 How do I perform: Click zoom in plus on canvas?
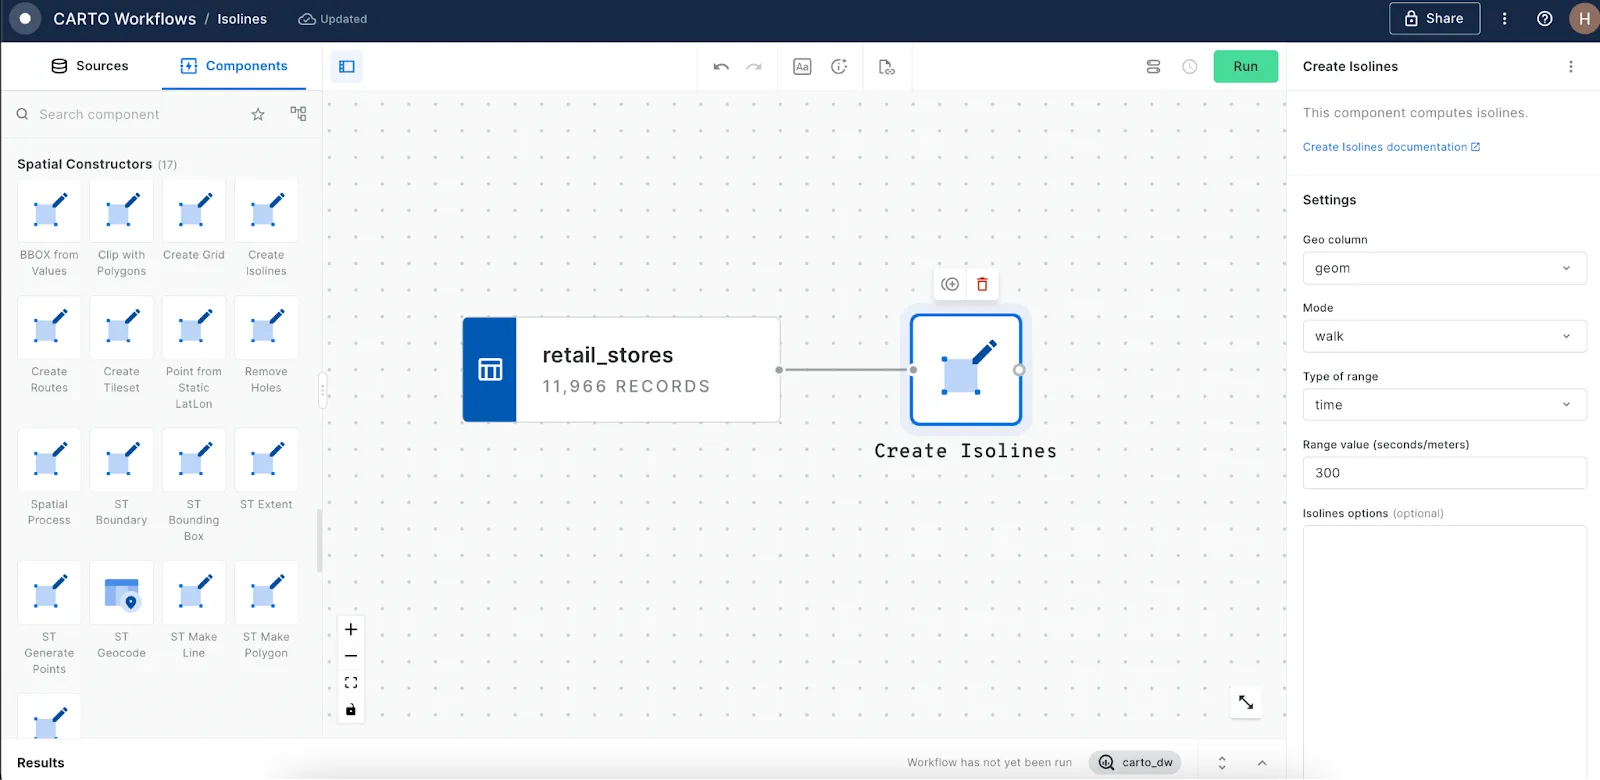point(351,630)
